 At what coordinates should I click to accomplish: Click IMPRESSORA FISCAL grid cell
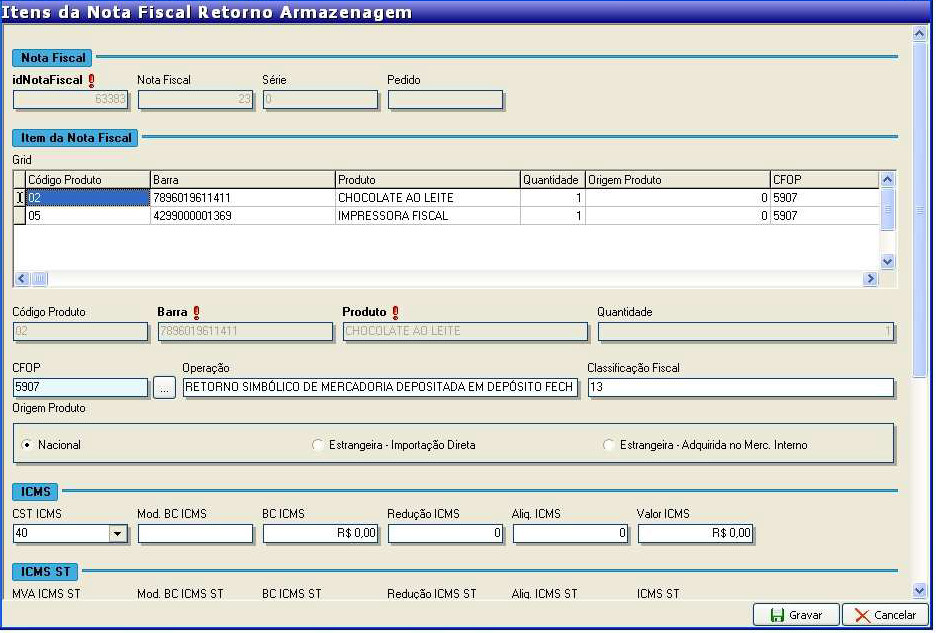(x=427, y=216)
